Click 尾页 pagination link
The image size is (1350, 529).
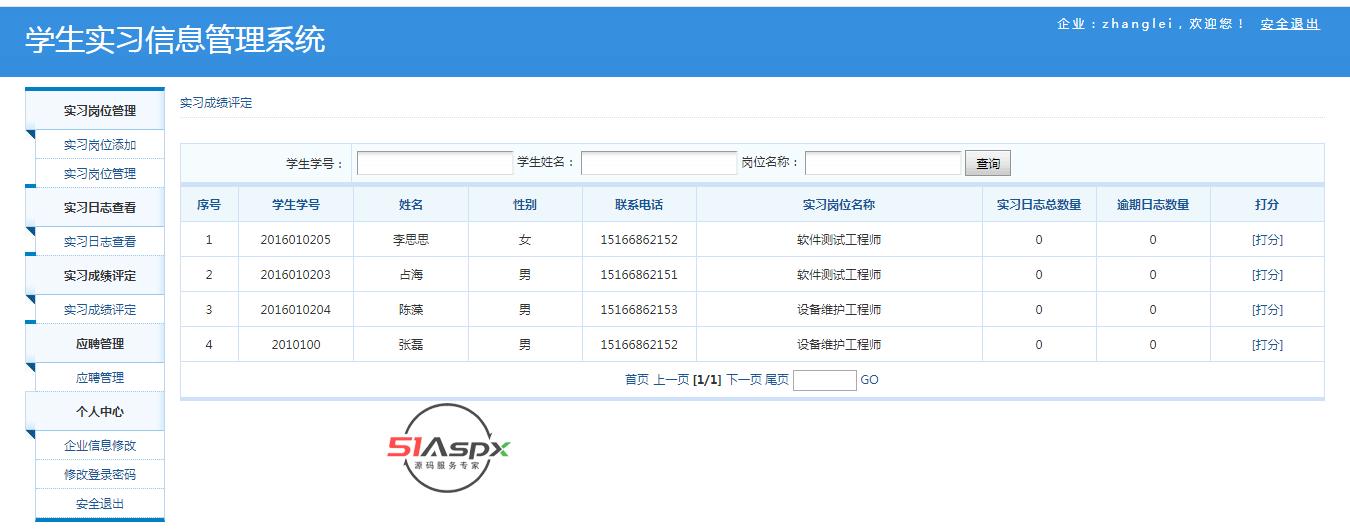(777, 380)
